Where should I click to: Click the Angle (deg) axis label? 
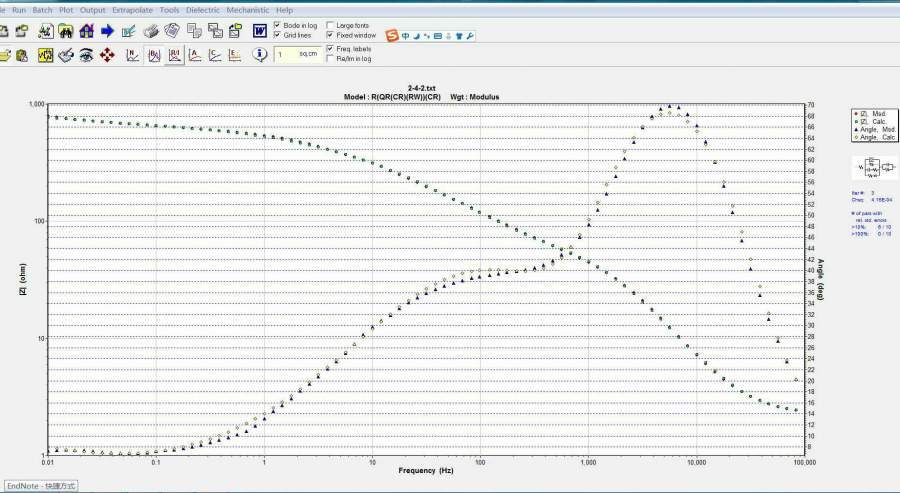821,280
